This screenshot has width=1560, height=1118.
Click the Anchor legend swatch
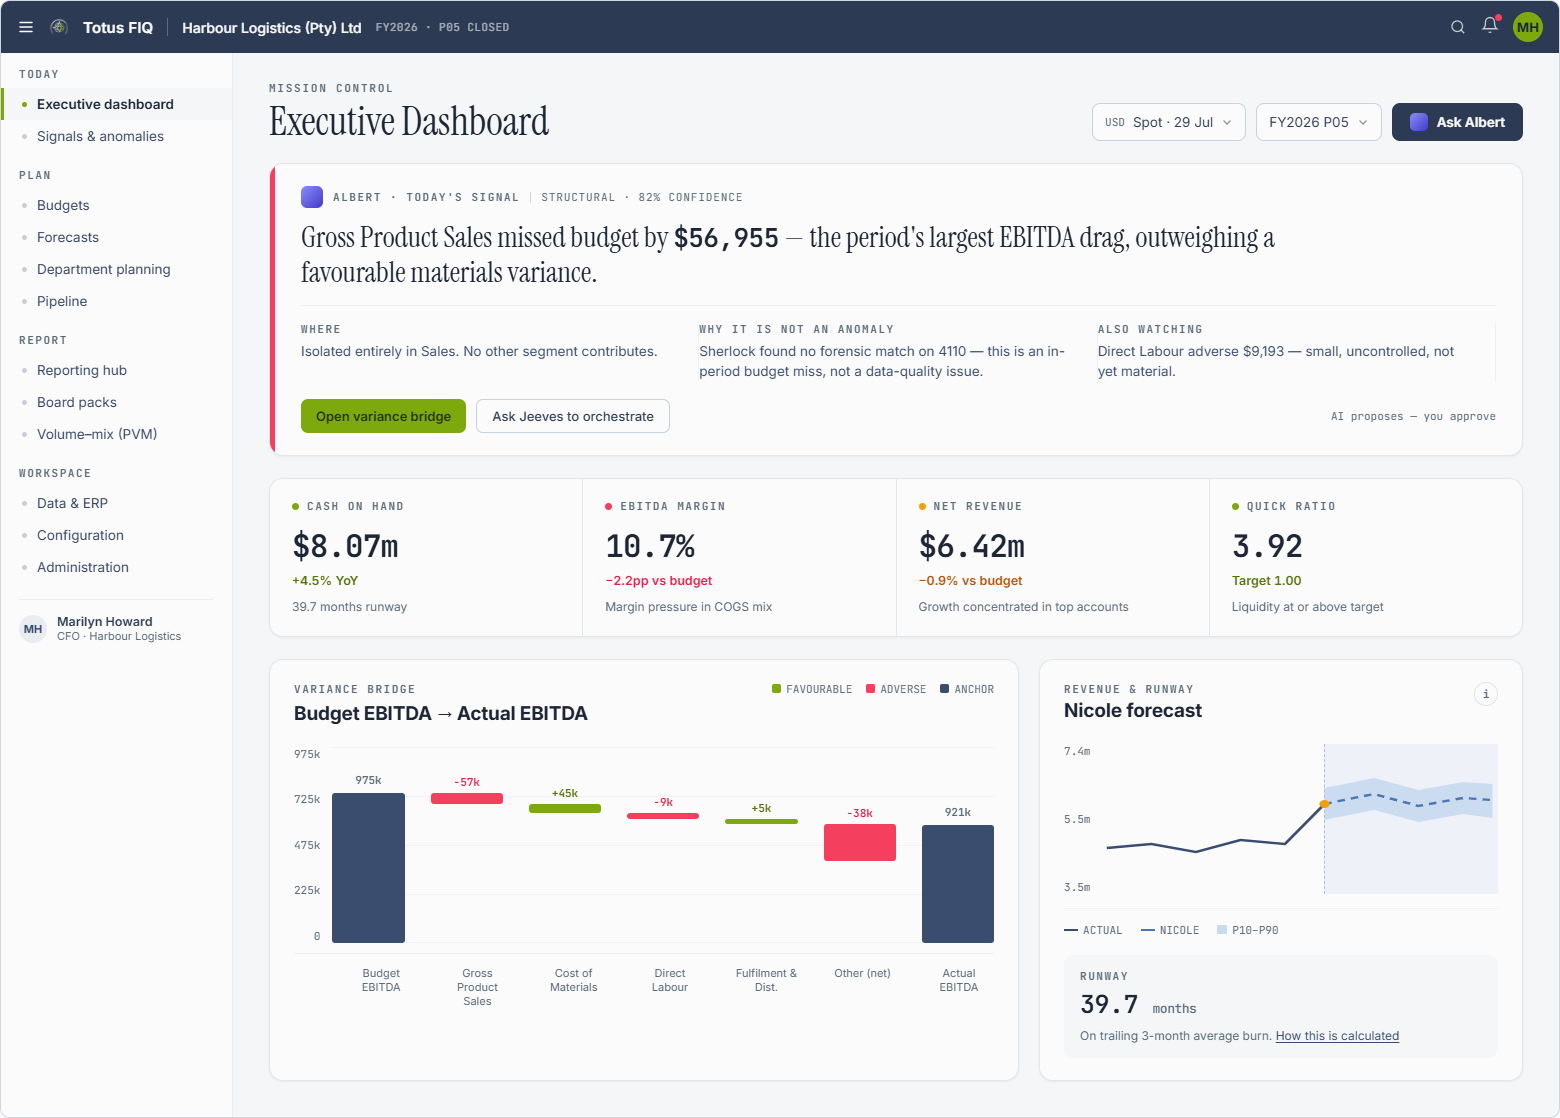coord(944,689)
